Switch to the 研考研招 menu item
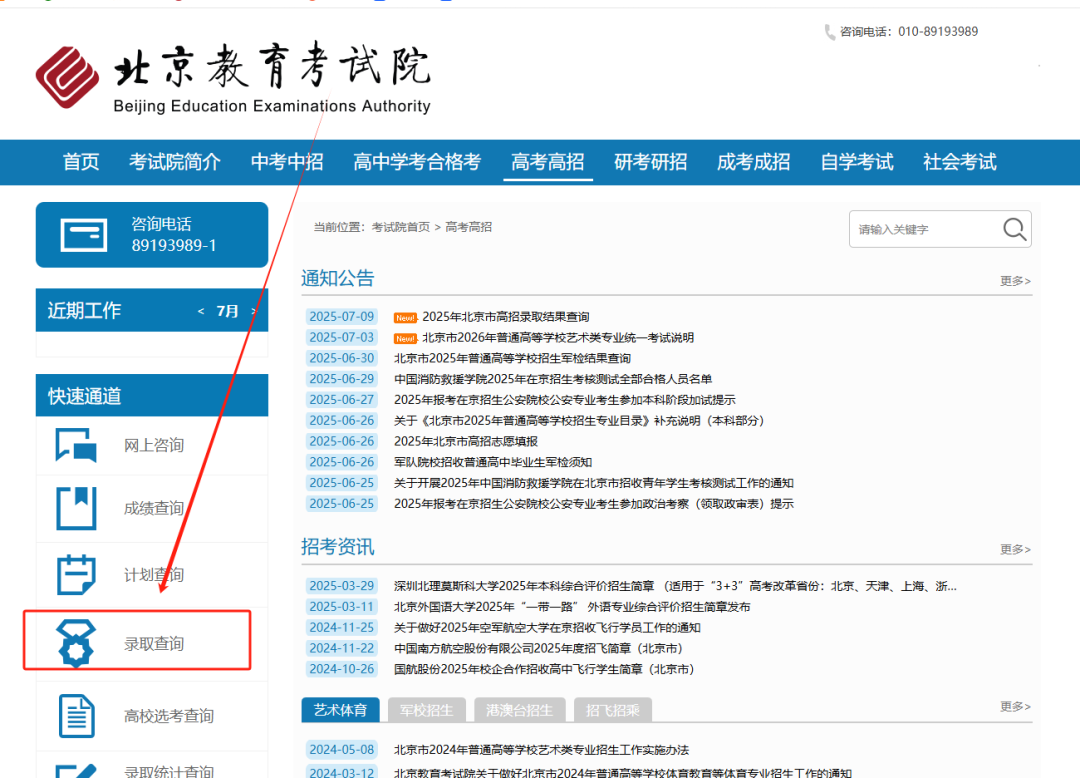The height and width of the screenshot is (778, 1080). tap(651, 161)
